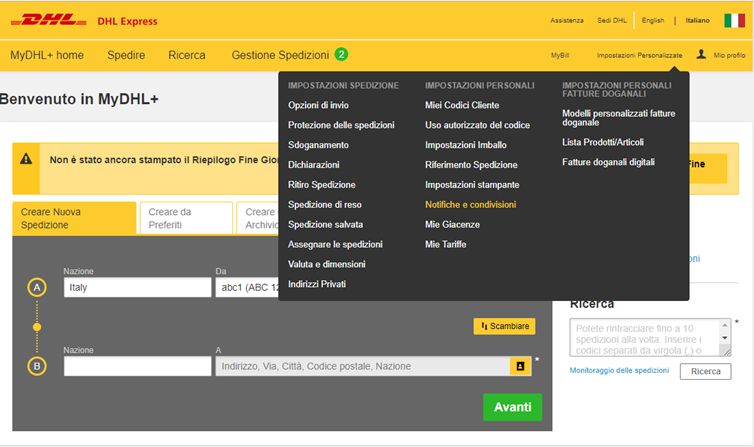This screenshot has height=447, width=754.
Task: Select Creare Nuova Spedizione tab
Action: [x=74, y=218]
